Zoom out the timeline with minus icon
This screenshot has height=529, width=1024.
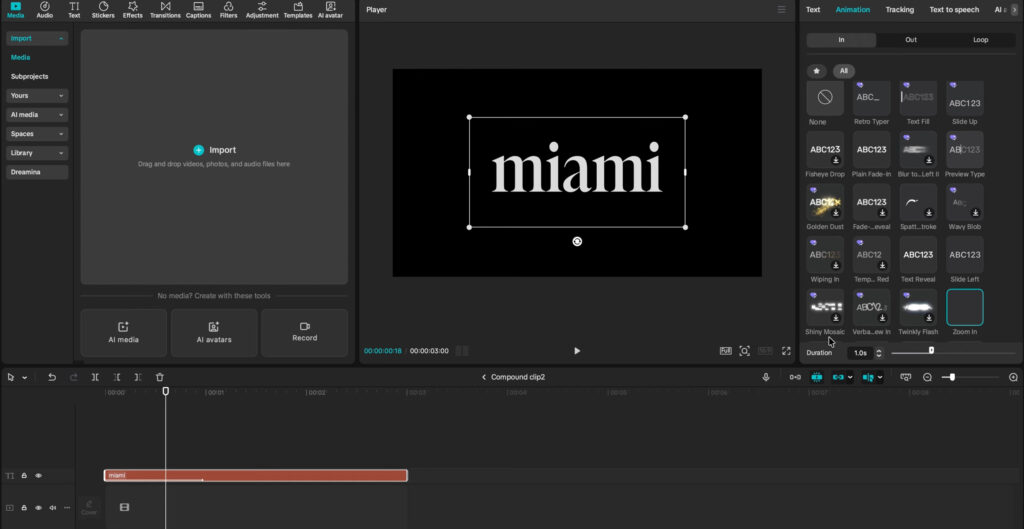(927, 377)
